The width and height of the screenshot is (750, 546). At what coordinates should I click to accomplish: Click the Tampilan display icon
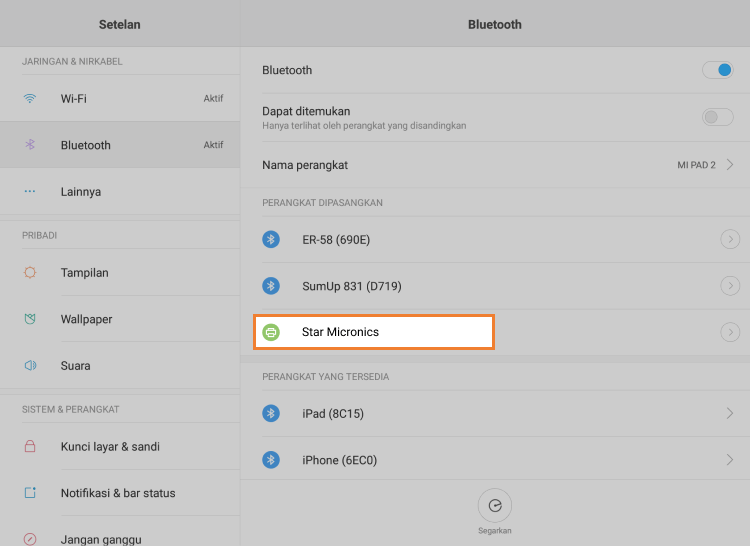[x=30, y=273]
